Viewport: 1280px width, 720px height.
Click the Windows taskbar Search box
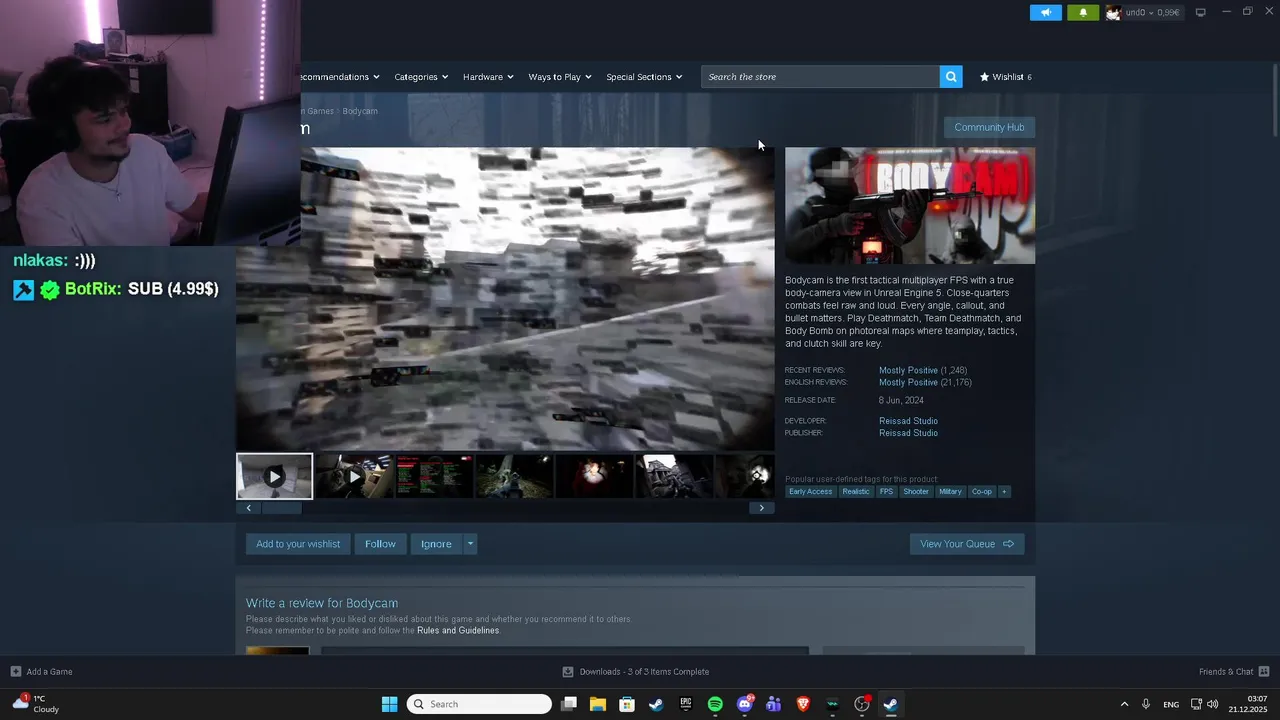480,704
